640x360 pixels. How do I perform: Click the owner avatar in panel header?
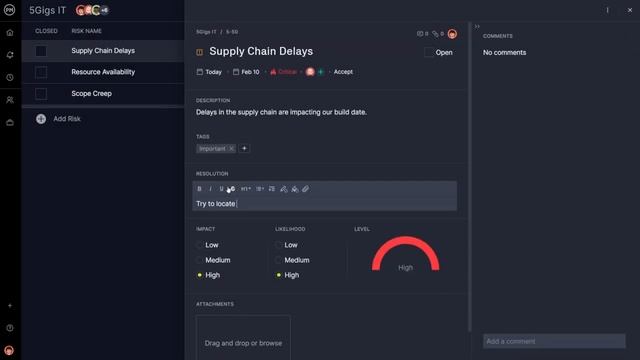coord(452,34)
